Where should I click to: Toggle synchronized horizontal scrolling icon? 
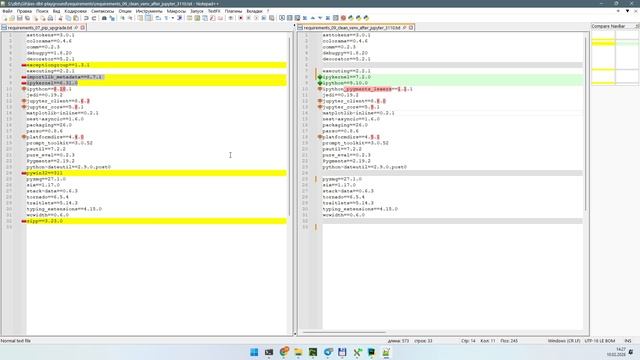point(148,18)
